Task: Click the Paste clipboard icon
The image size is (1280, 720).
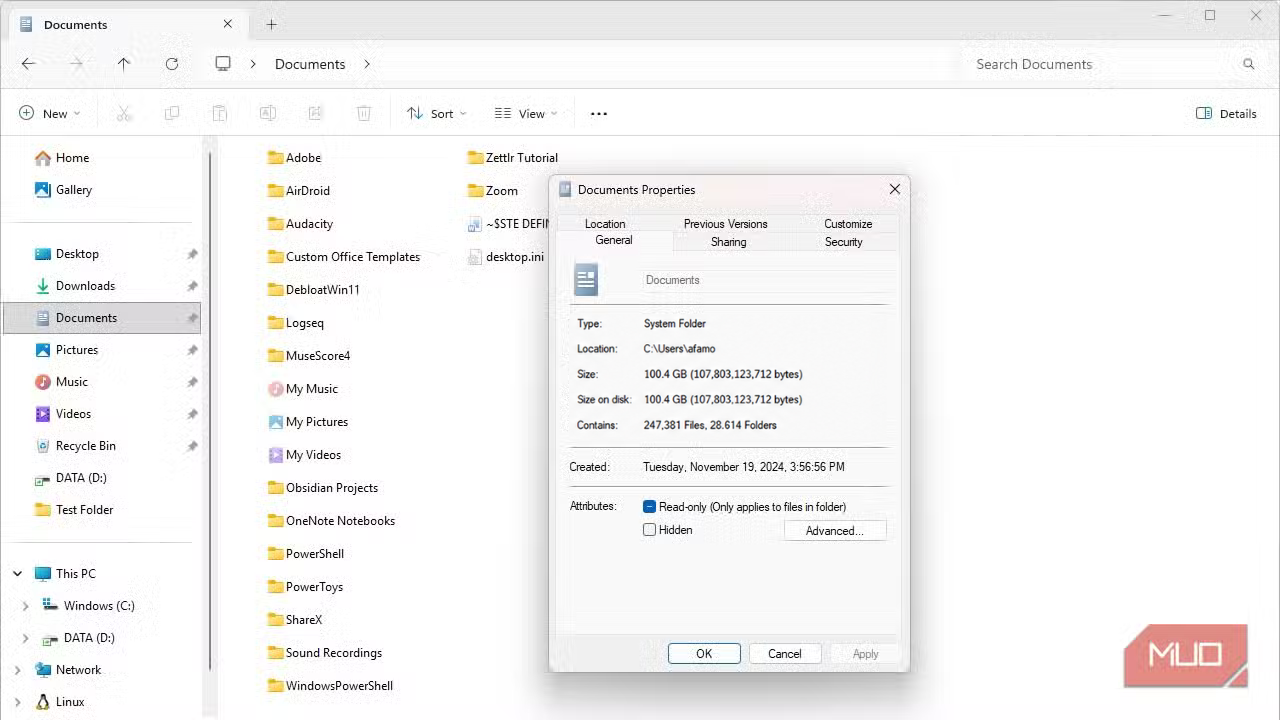Action: 220,114
